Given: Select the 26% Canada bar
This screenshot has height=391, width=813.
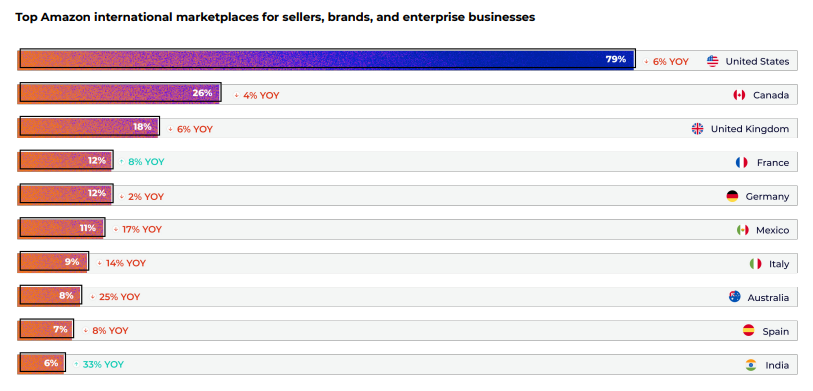Looking at the screenshot, I should 120,93.
